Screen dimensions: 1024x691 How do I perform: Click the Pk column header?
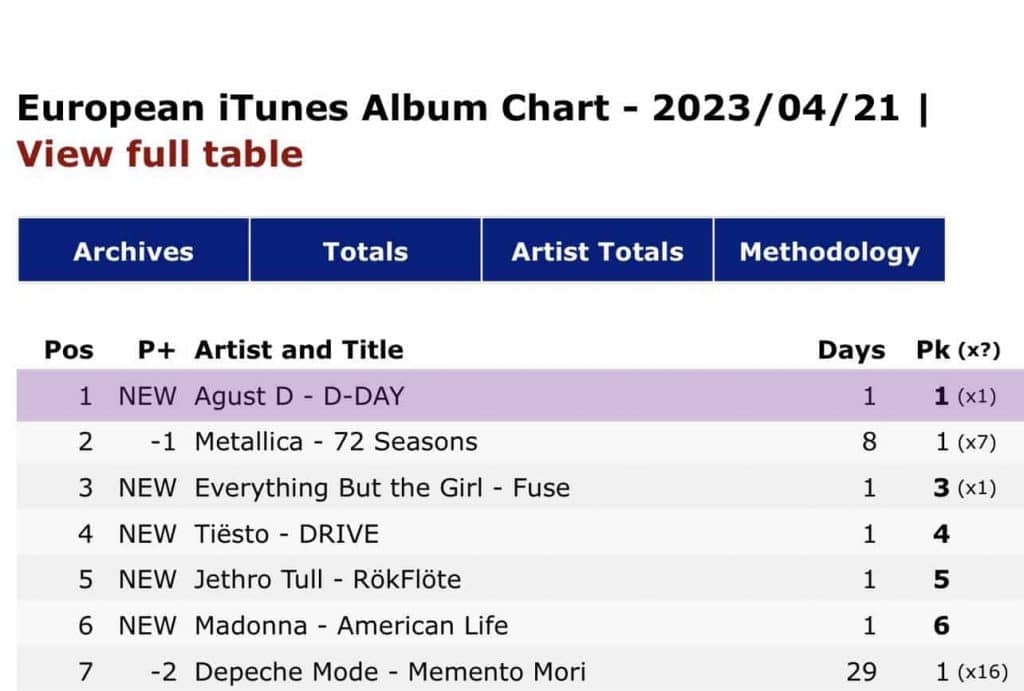point(934,351)
